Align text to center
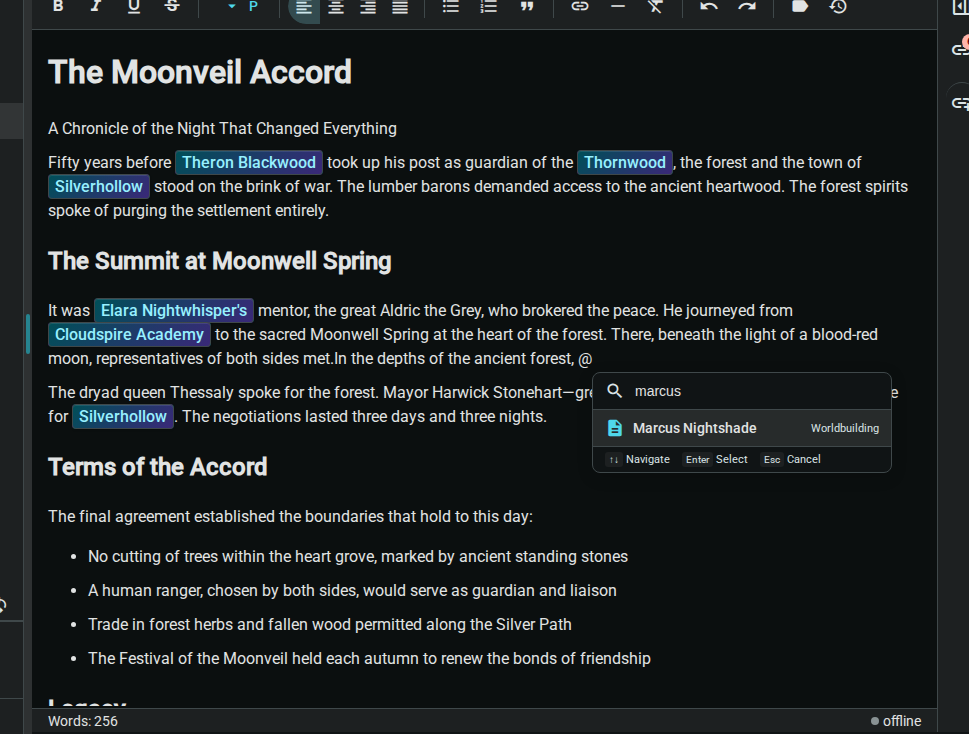 click(336, 7)
